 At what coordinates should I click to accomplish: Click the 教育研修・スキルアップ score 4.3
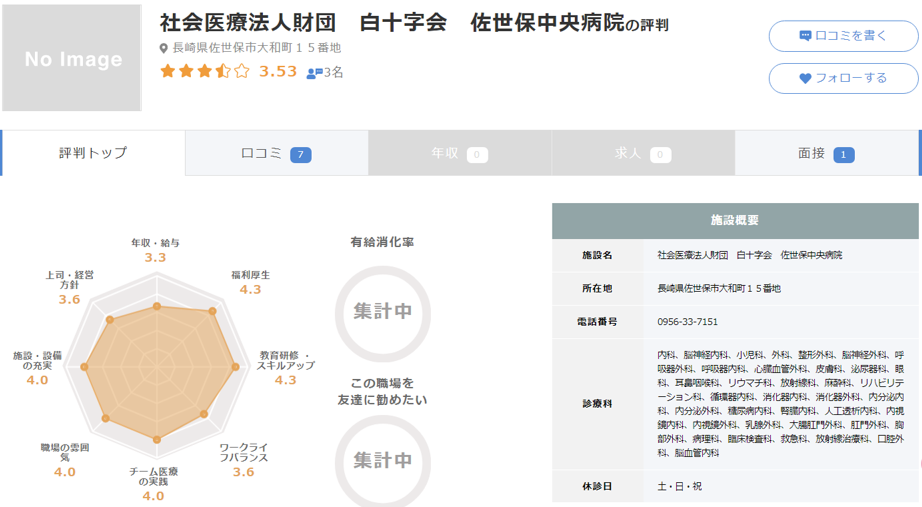pos(286,380)
